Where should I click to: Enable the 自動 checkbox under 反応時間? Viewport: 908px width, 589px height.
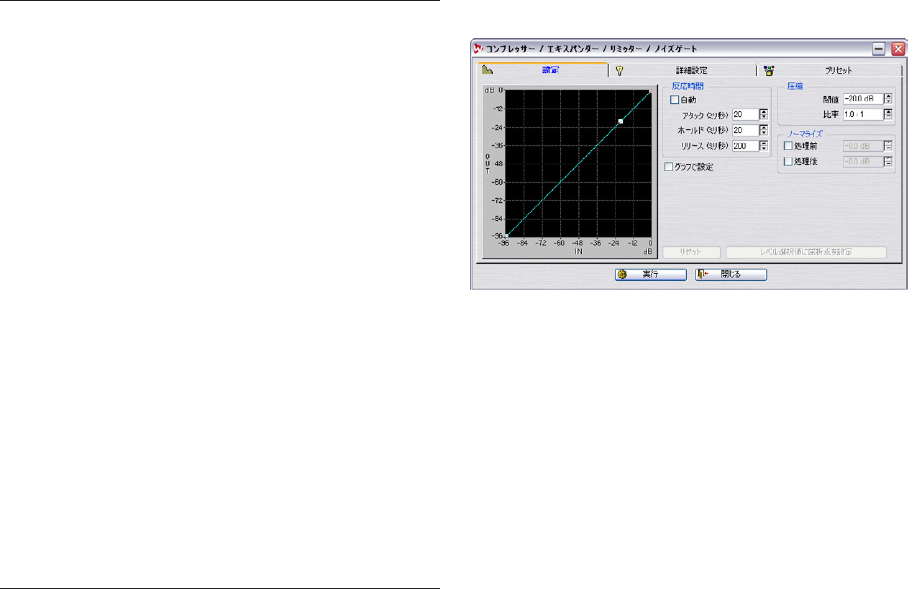pyautogui.click(x=674, y=100)
